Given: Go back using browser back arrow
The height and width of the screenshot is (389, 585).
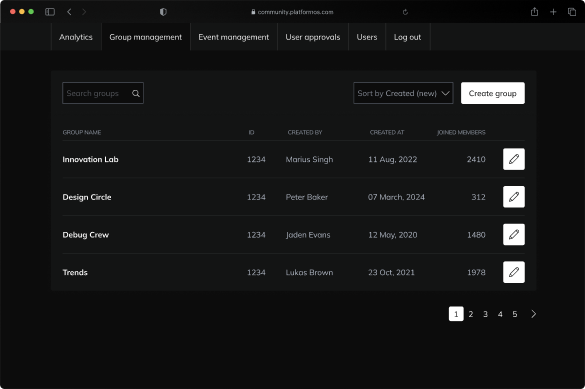Looking at the screenshot, I should pos(69,12).
